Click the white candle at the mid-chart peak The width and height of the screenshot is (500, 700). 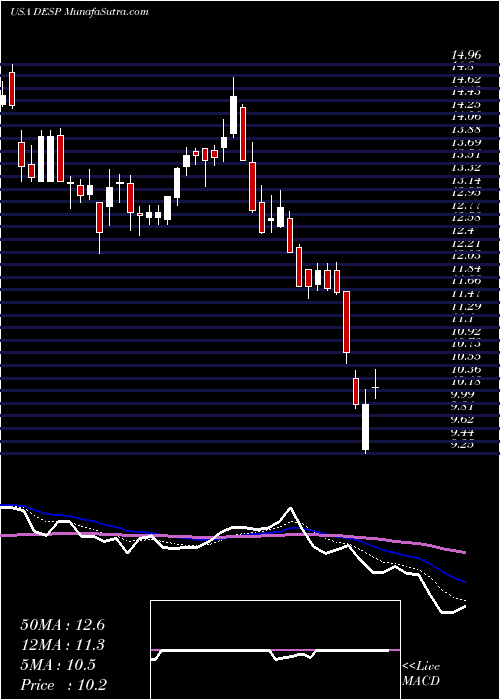pos(233,115)
